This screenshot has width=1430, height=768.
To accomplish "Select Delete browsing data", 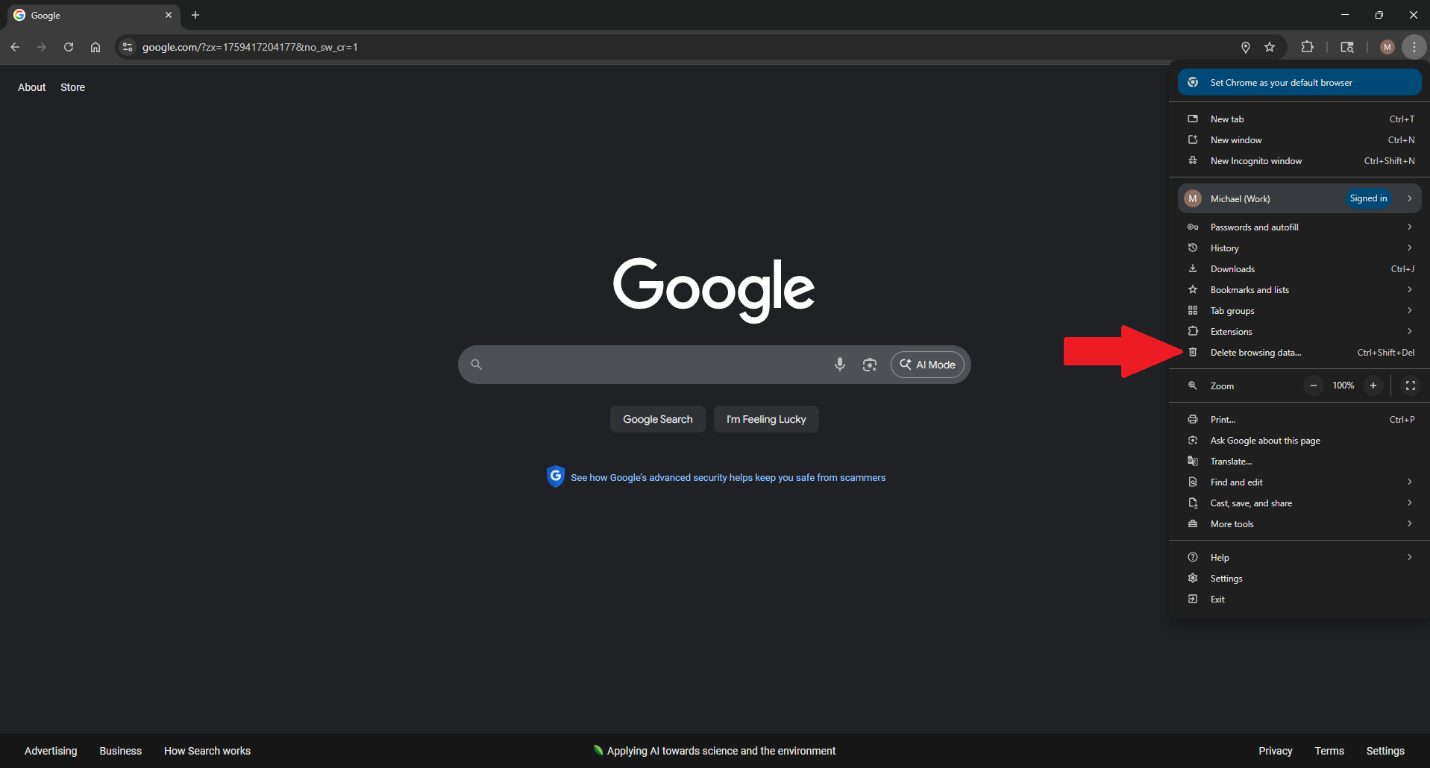I will (x=1299, y=353).
